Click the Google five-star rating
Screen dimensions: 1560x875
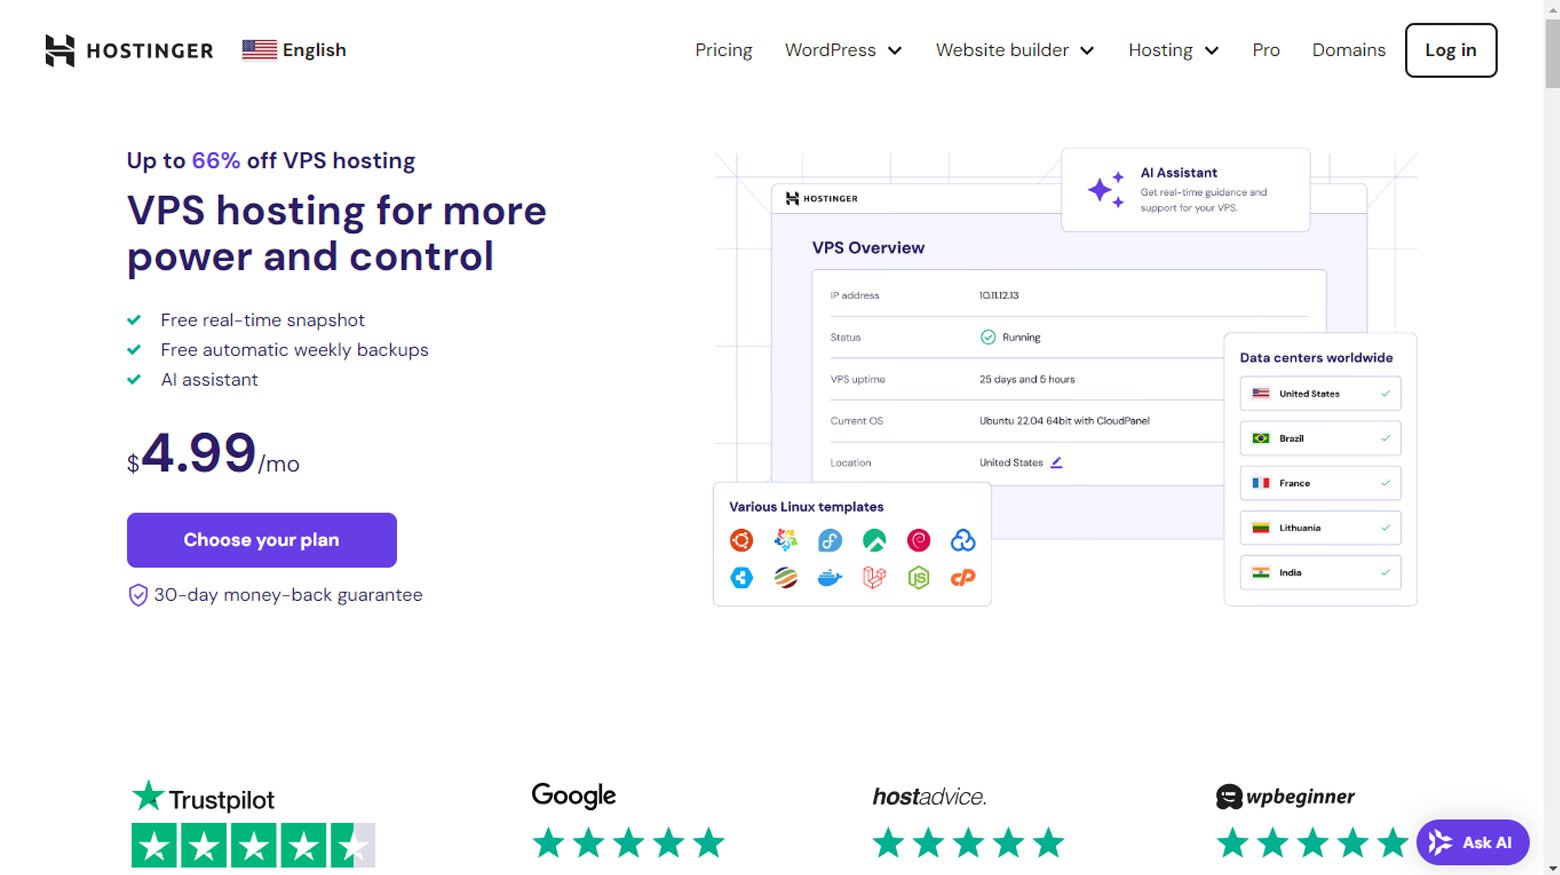tap(628, 843)
